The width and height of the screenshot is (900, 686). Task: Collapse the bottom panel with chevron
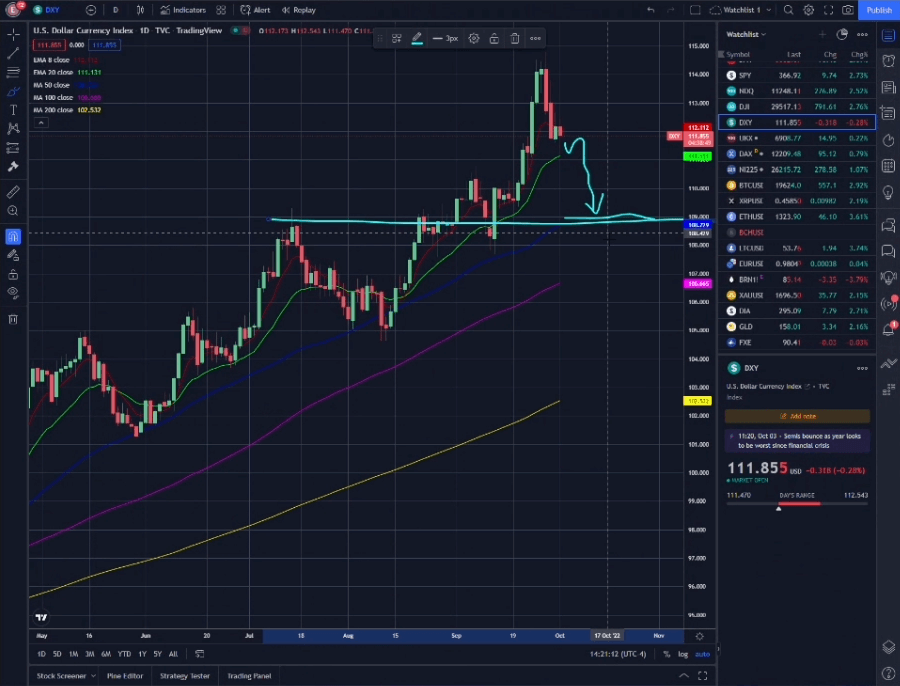684,676
